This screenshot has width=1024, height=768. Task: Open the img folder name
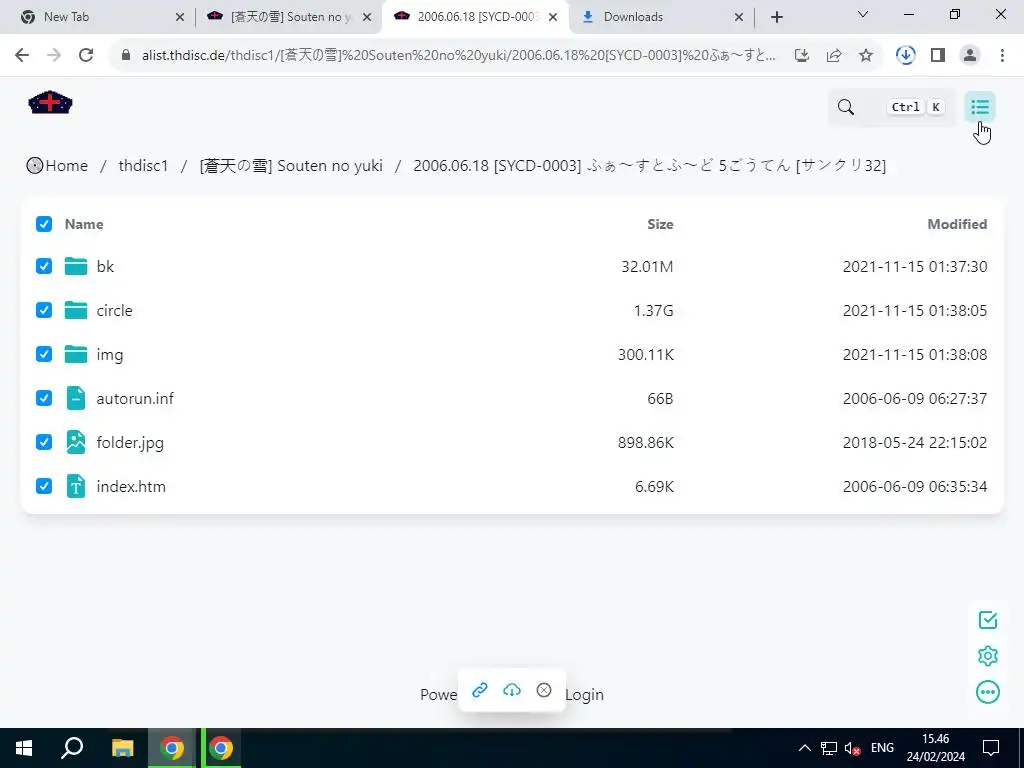click(x=110, y=355)
